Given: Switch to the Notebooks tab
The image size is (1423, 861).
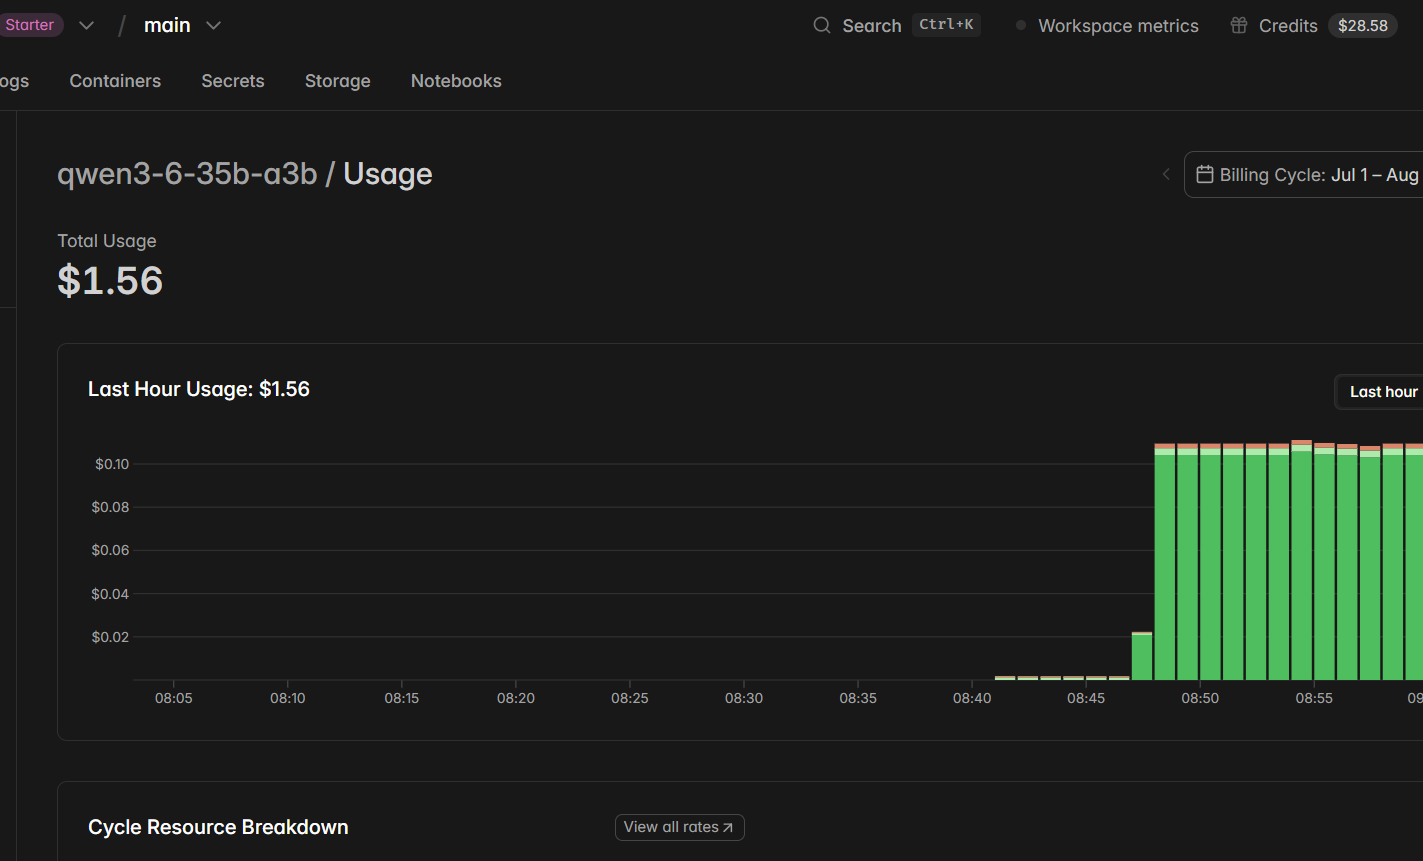Looking at the screenshot, I should (x=456, y=81).
